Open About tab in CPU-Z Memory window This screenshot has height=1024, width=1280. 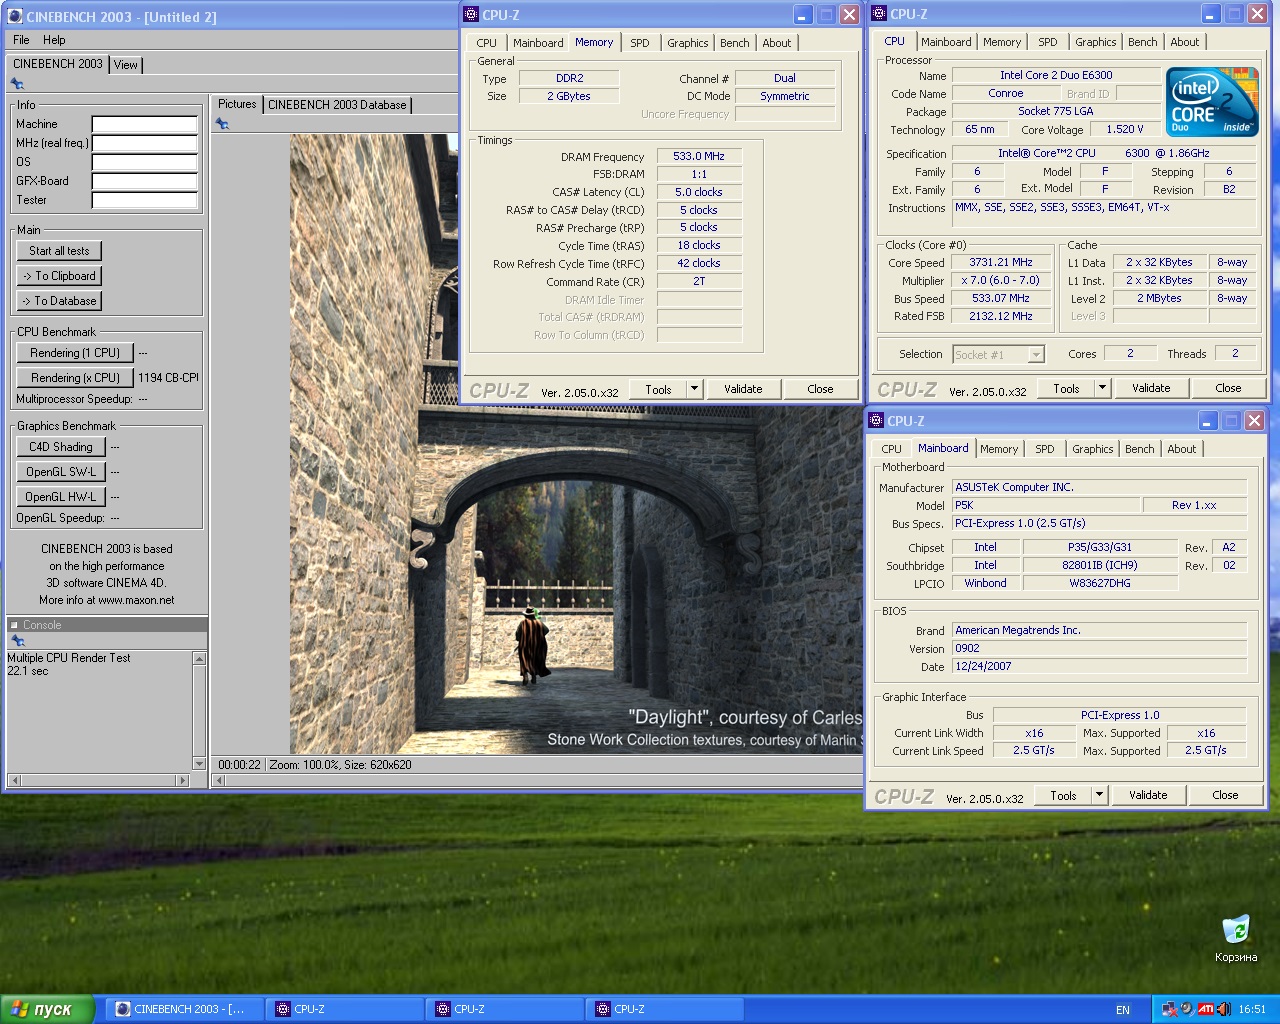(777, 43)
